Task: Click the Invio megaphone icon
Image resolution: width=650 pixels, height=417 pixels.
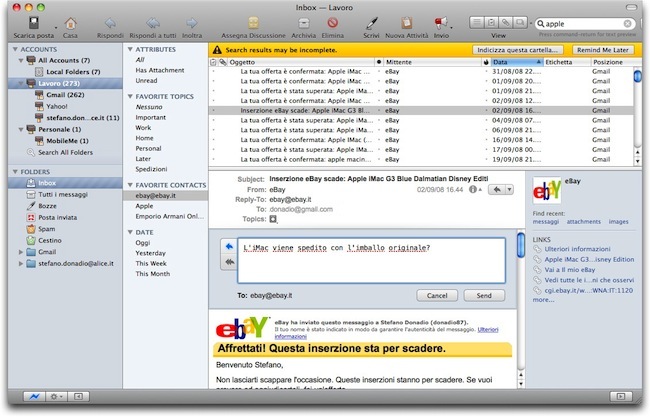Action: [441, 23]
